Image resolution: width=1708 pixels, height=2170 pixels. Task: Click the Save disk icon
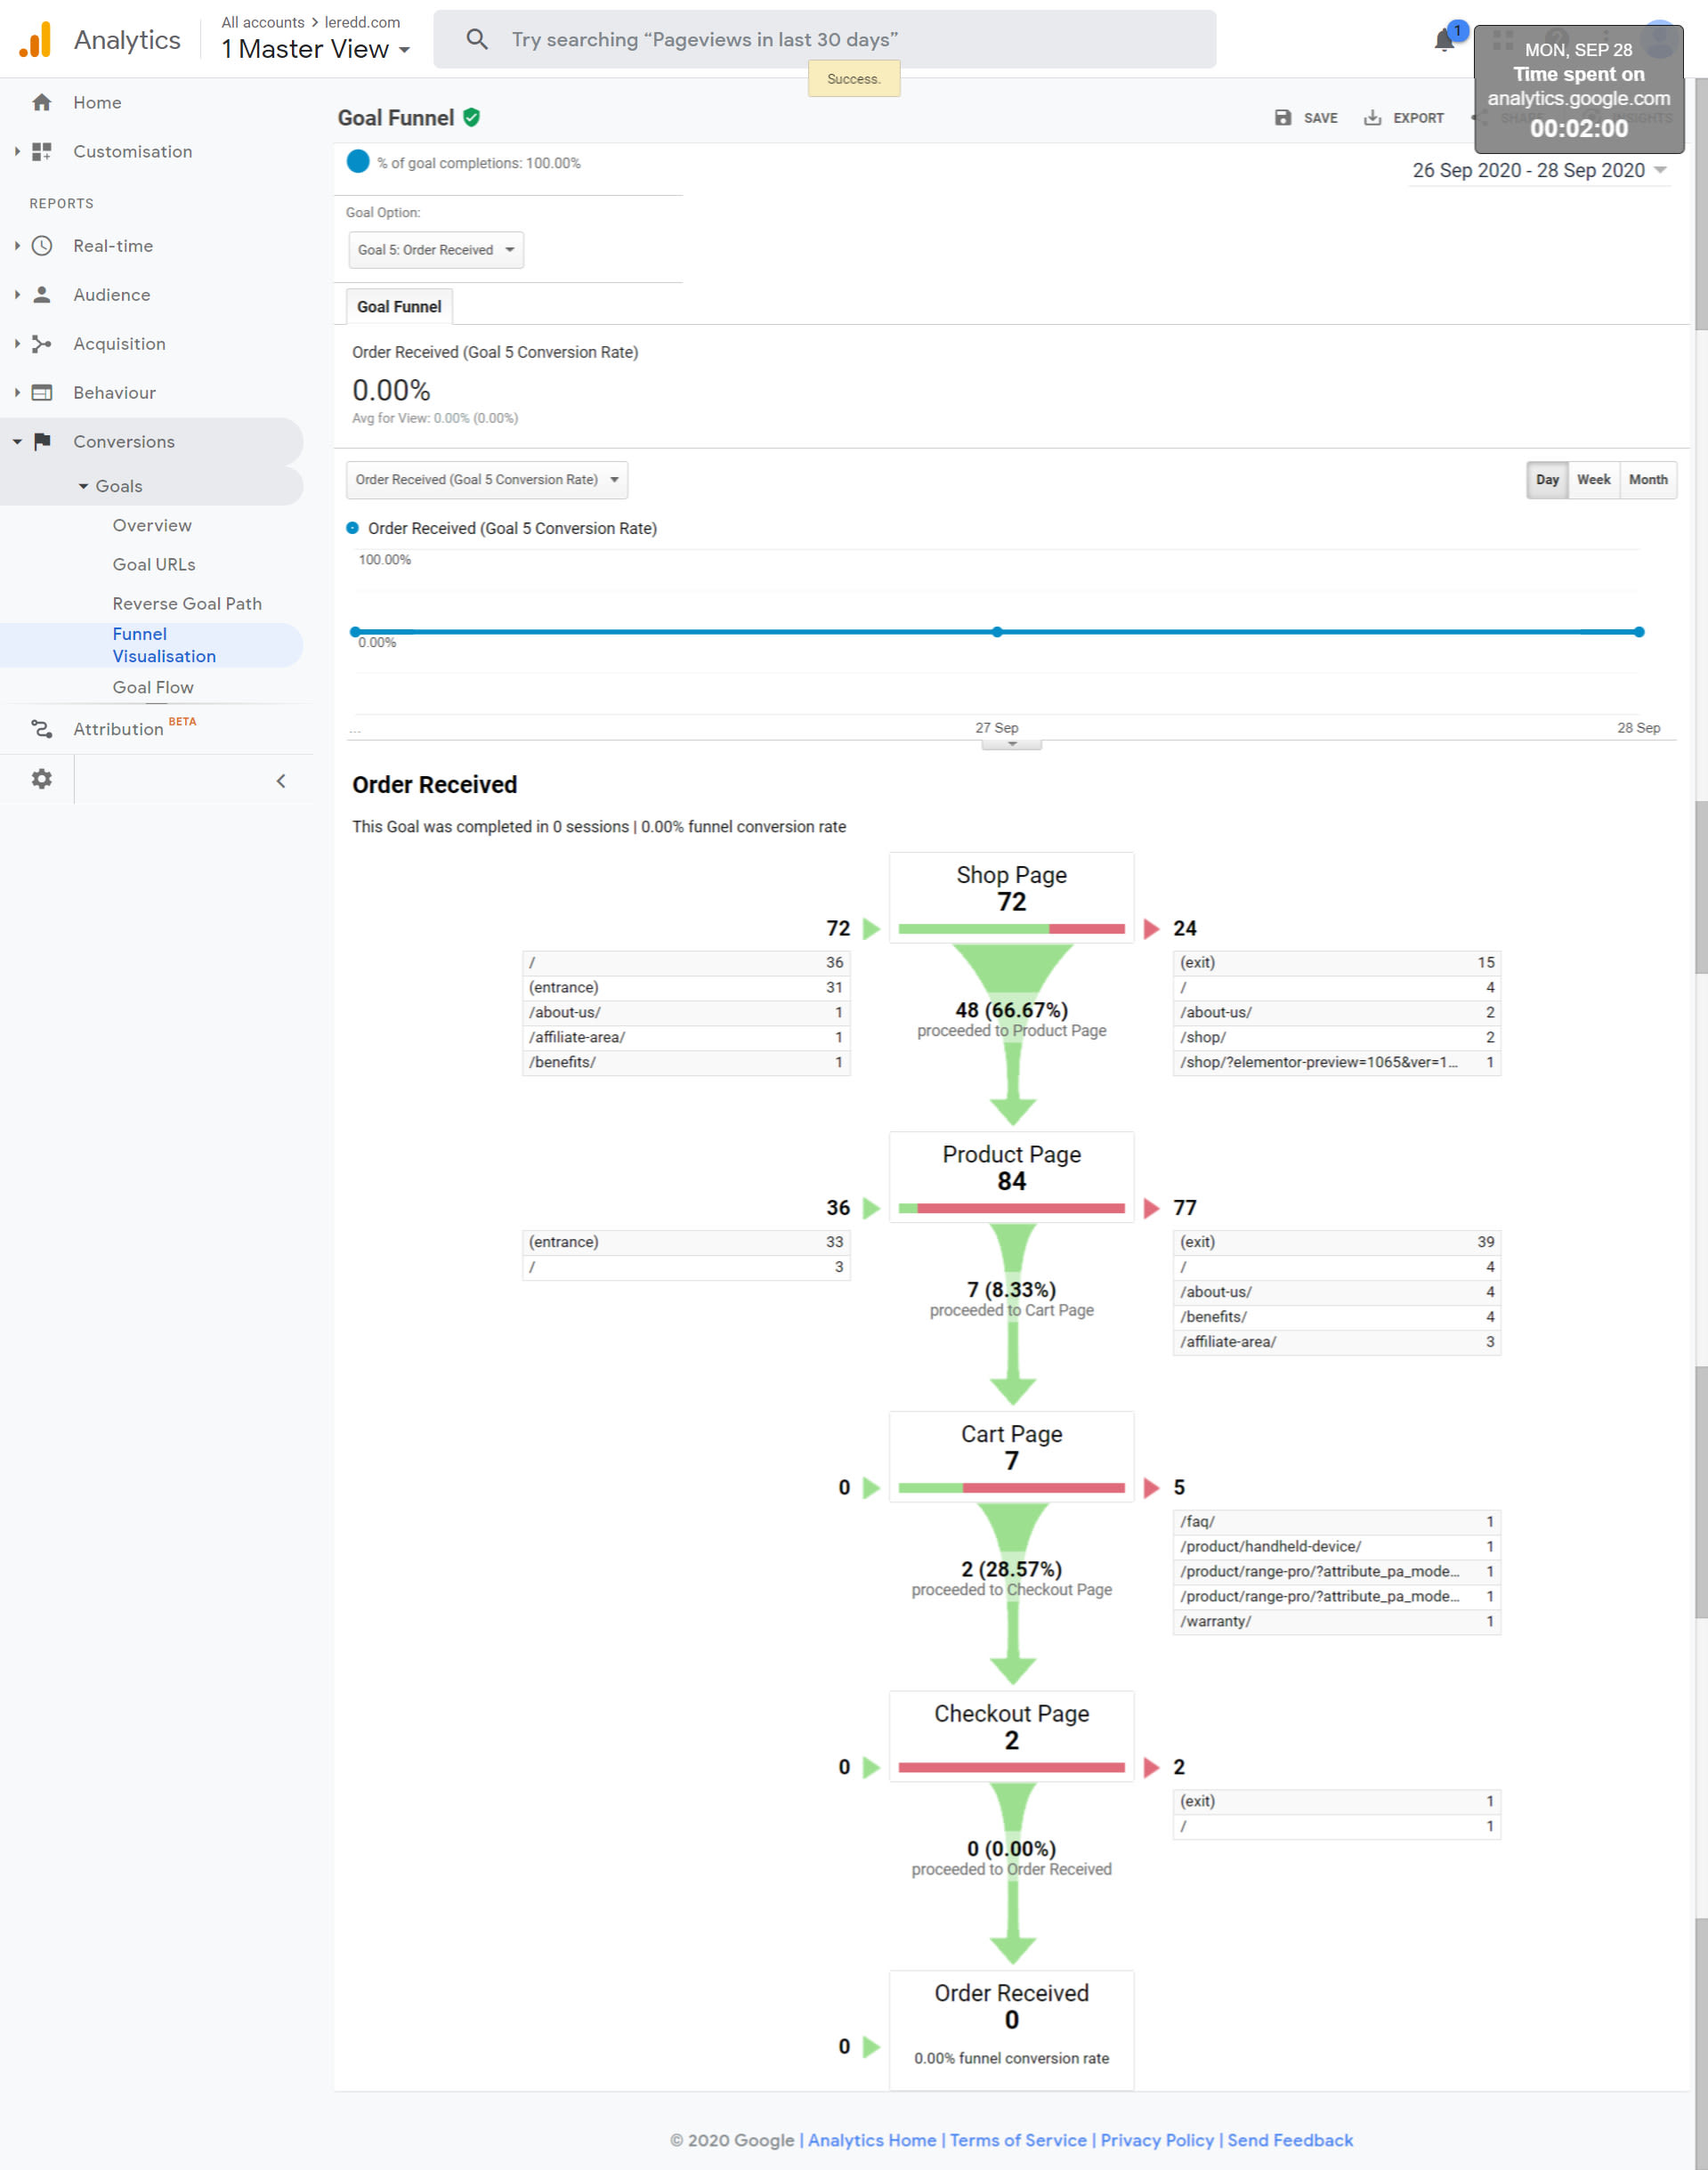pos(1282,118)
